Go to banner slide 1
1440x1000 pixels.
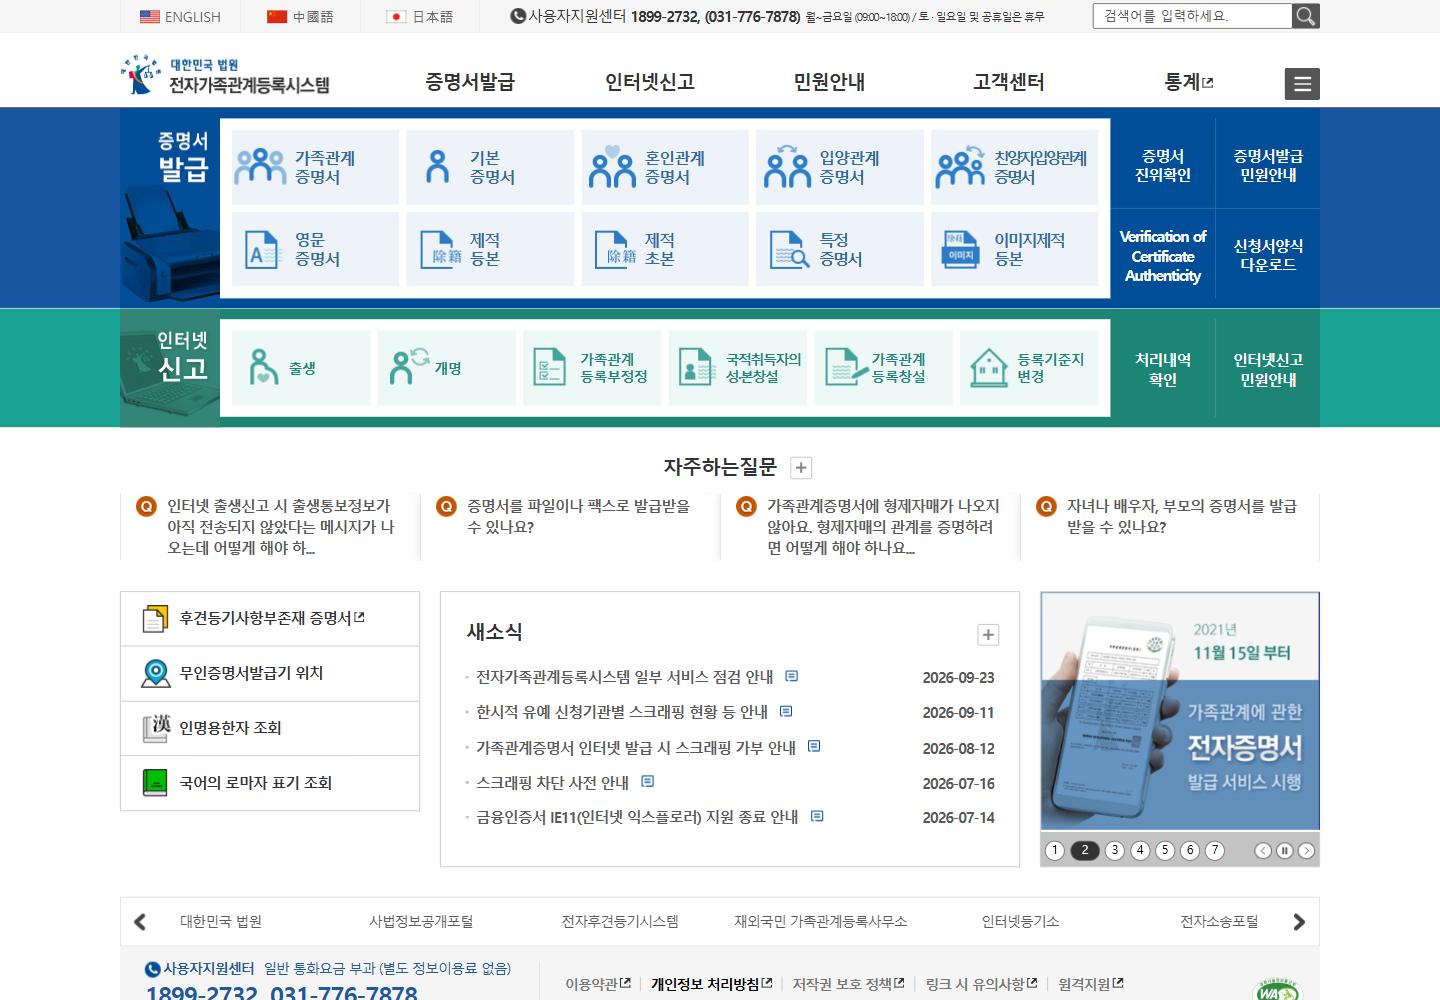[1055, 850]
